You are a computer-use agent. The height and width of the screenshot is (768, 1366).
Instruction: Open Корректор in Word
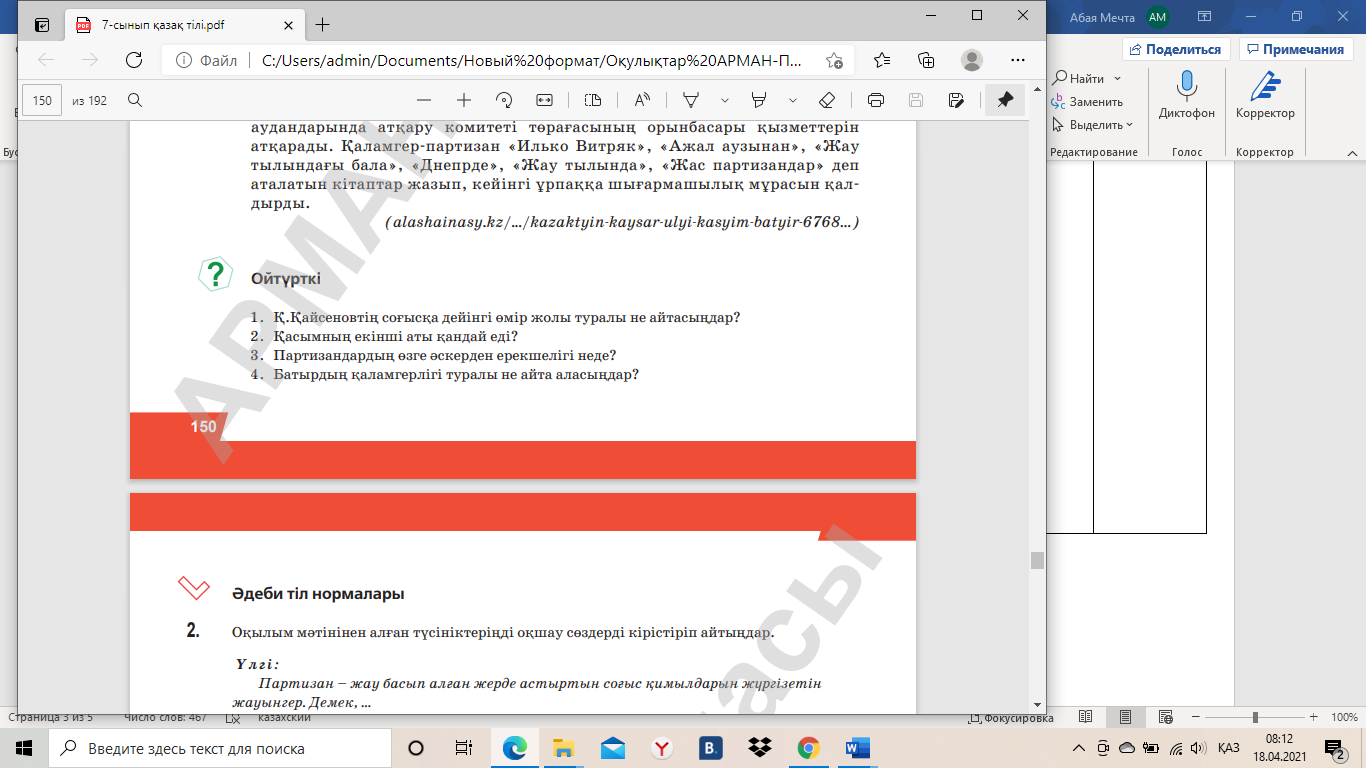1265,96
